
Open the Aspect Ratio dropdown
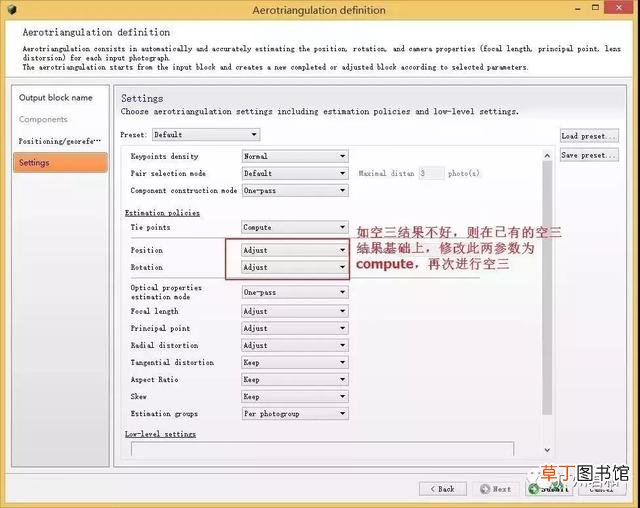coord(295,379)
